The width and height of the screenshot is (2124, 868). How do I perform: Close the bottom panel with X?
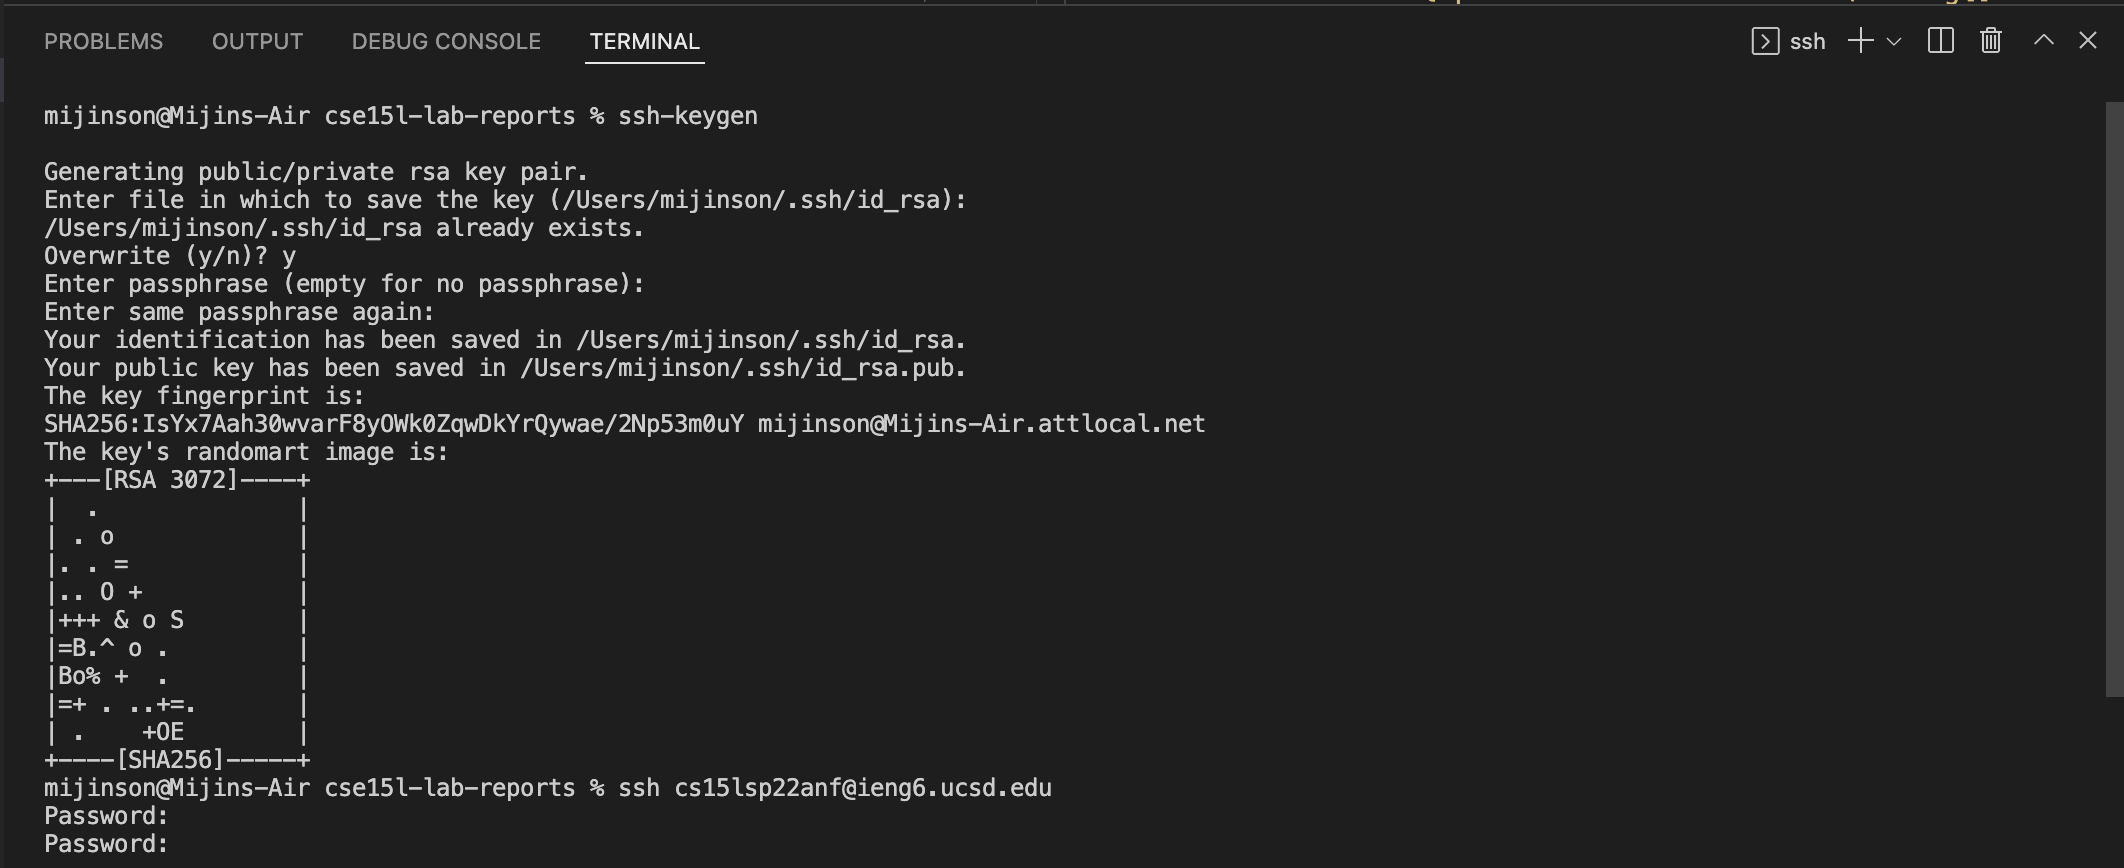[2088, 40]
